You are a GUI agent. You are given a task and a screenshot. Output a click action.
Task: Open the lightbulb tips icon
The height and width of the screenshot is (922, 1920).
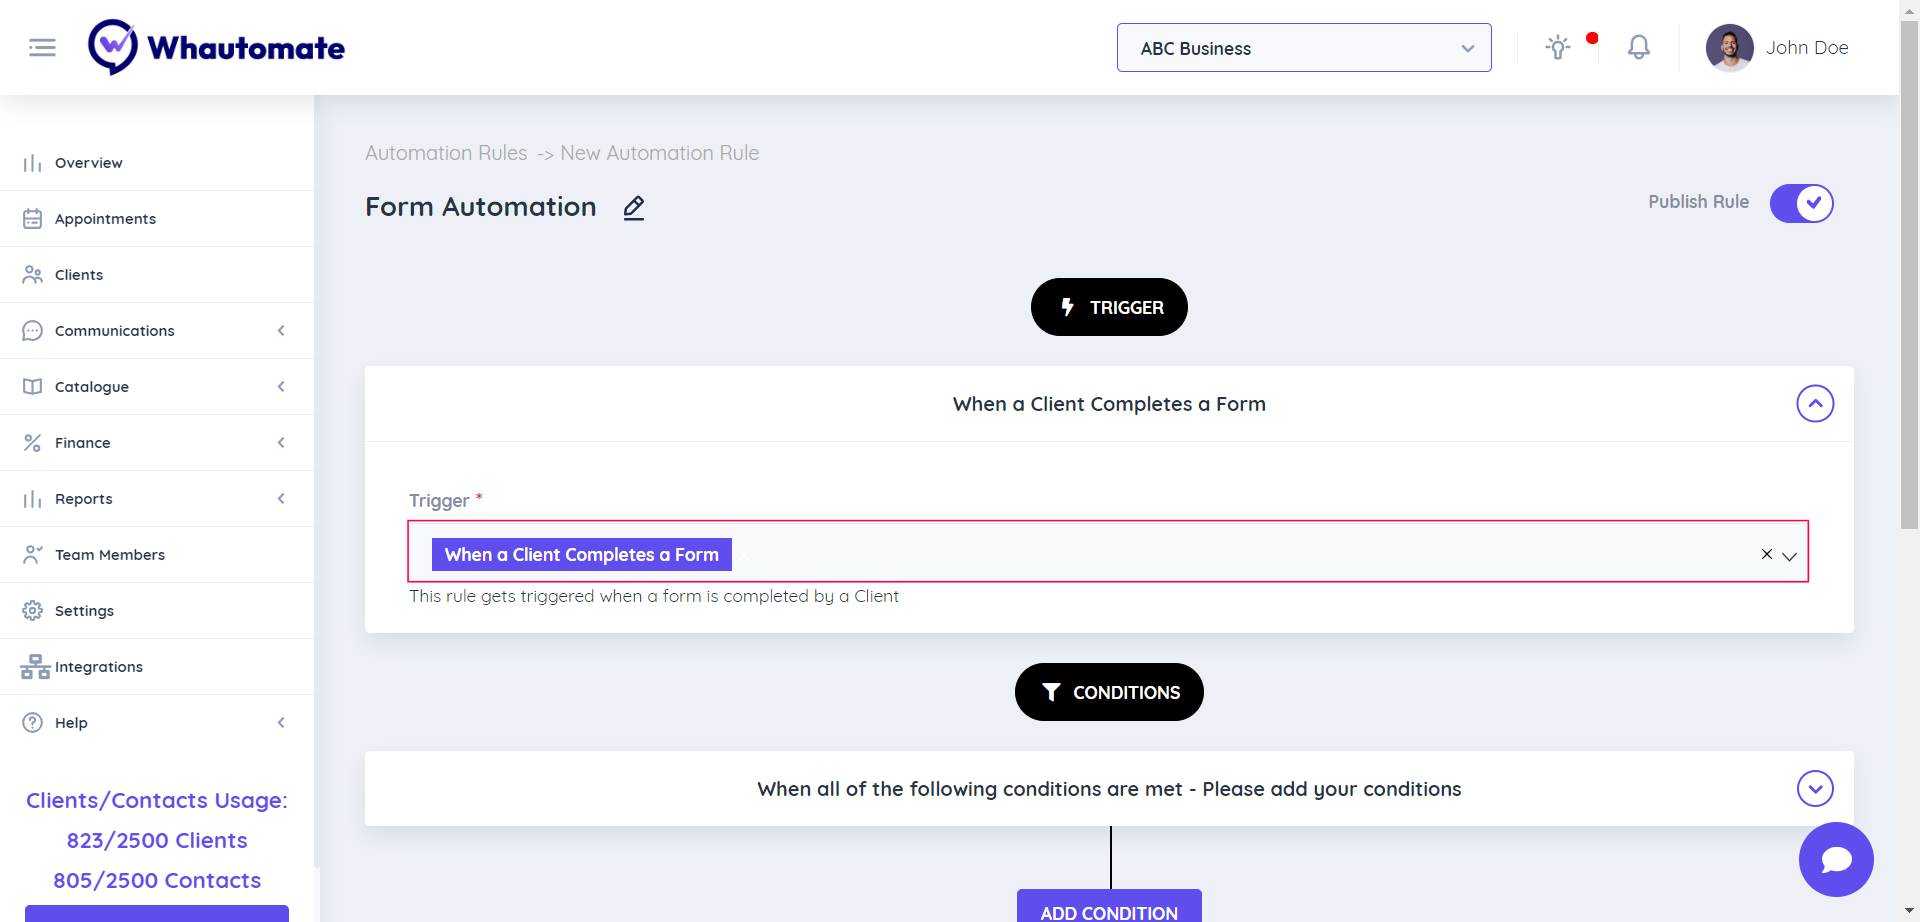point(1557,47)
